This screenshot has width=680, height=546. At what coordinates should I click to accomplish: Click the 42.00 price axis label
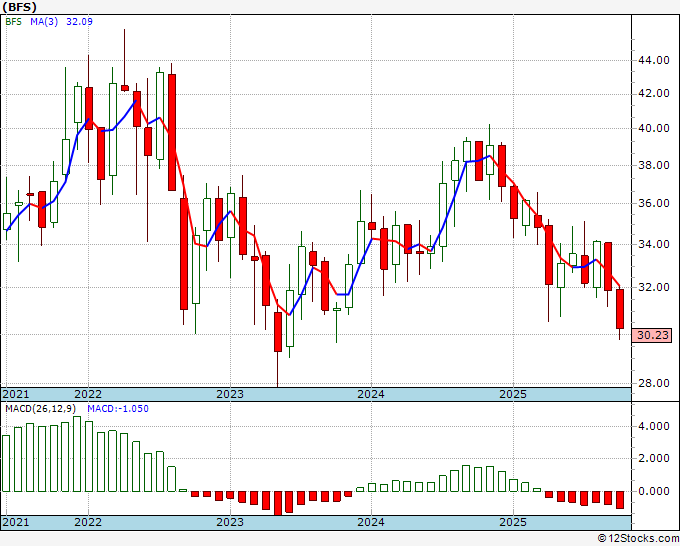pyautogui.click(x=654, y=94)
